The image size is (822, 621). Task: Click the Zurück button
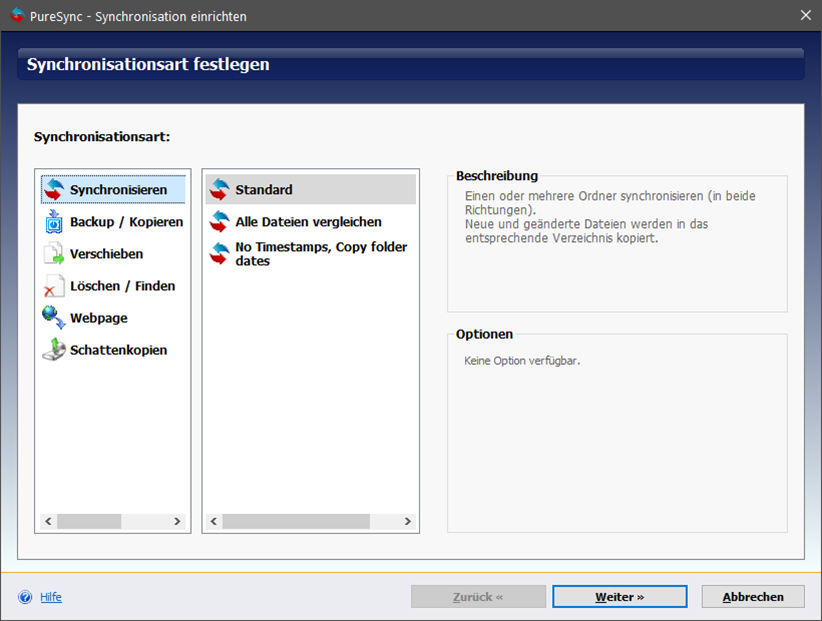pyautogui.click(x=478, y=596)
